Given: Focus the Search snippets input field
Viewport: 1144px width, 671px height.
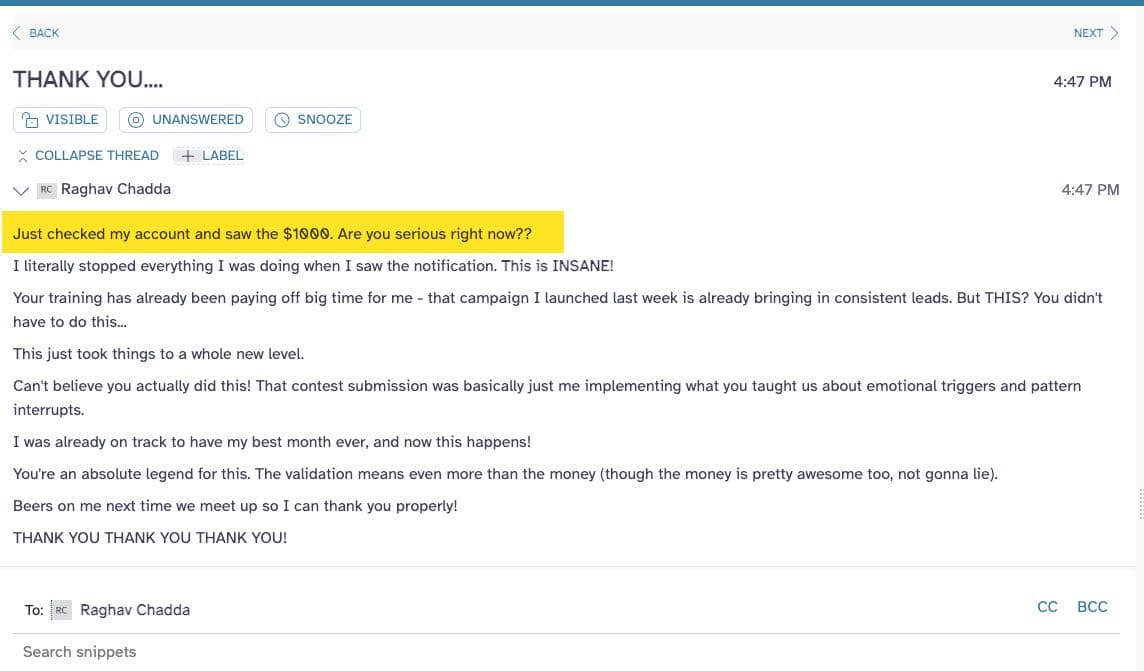Looking at the screenshot, I should coord(566,652).
